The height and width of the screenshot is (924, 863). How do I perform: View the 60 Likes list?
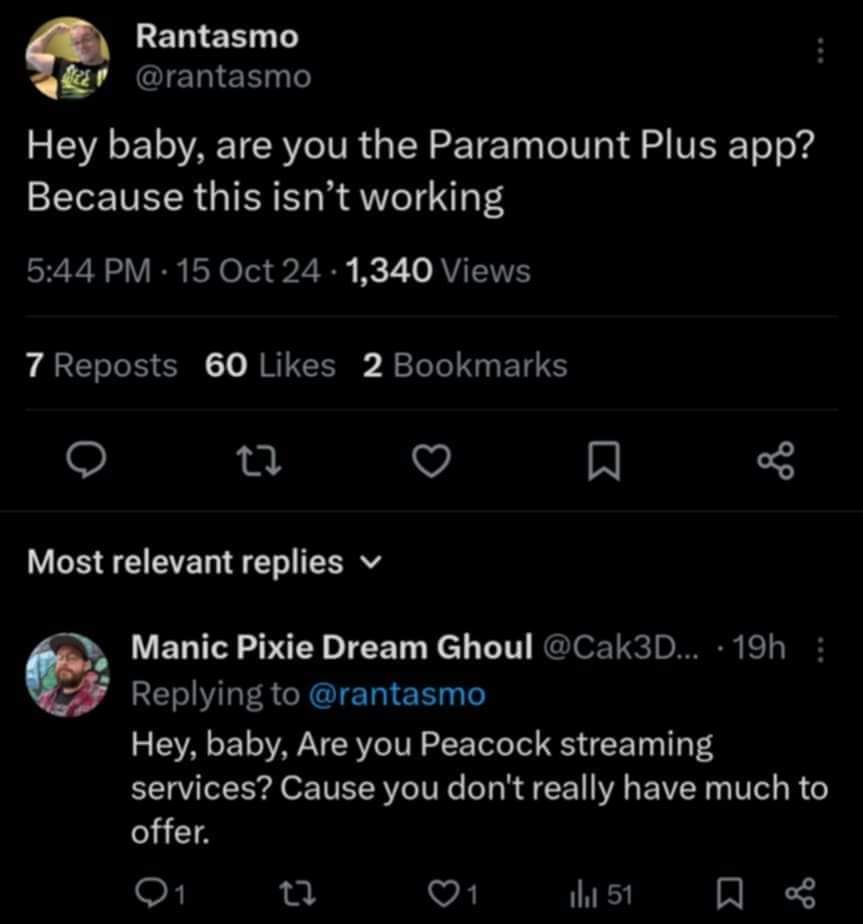click(270, 366)
